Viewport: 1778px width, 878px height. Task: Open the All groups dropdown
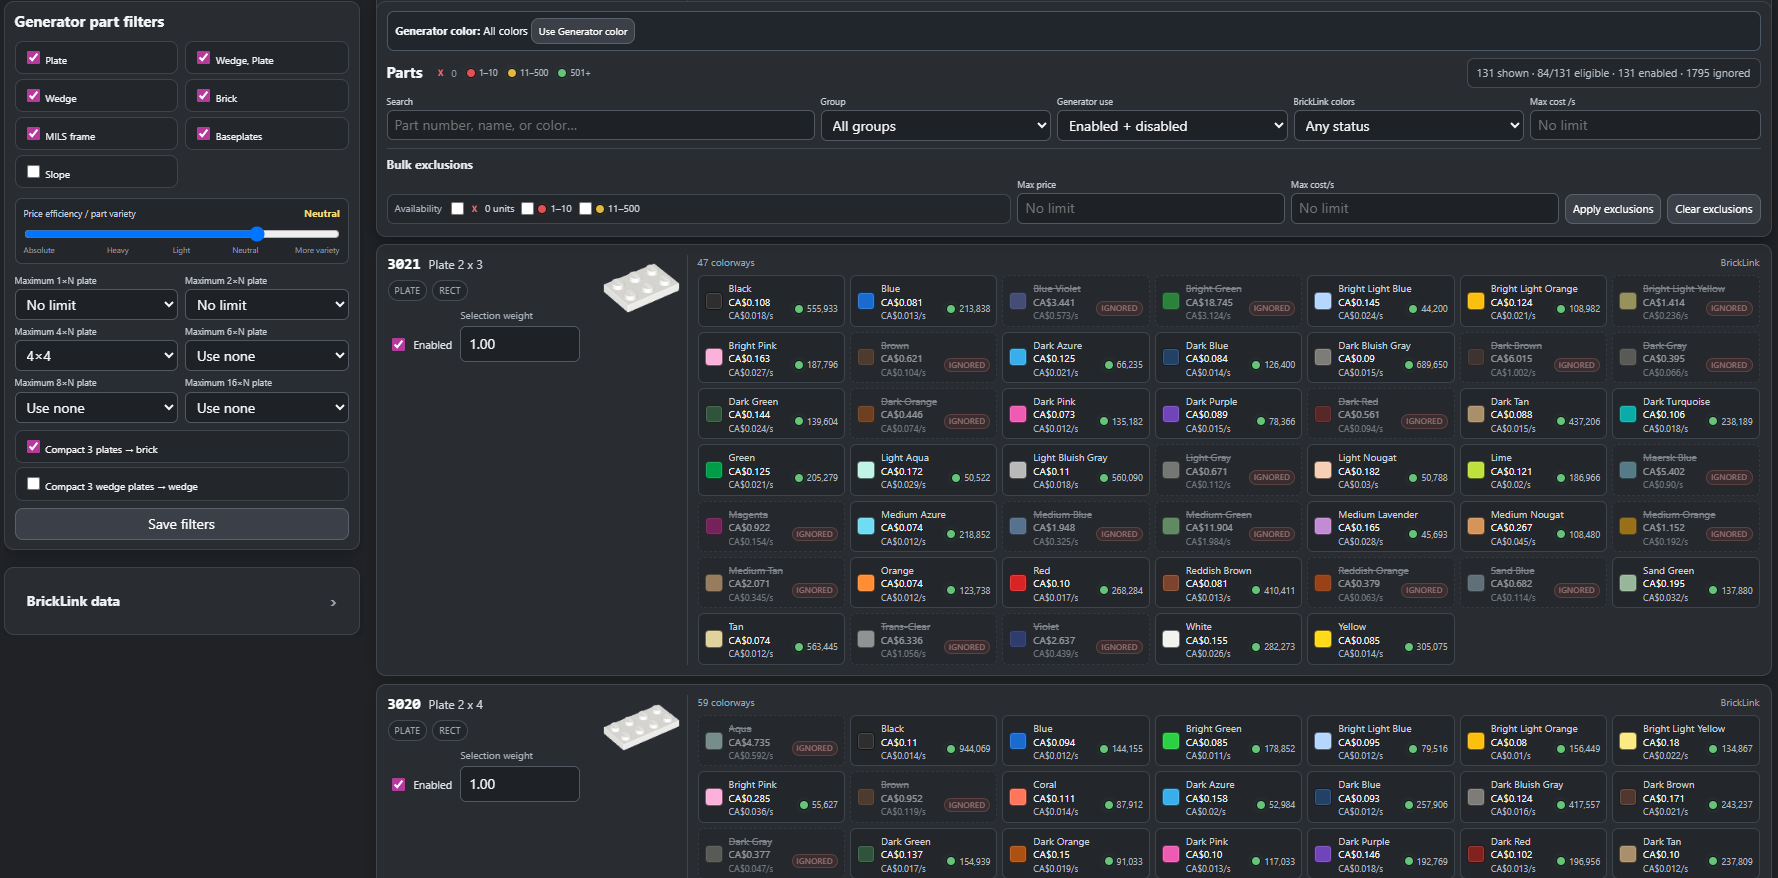pos(936,126)
